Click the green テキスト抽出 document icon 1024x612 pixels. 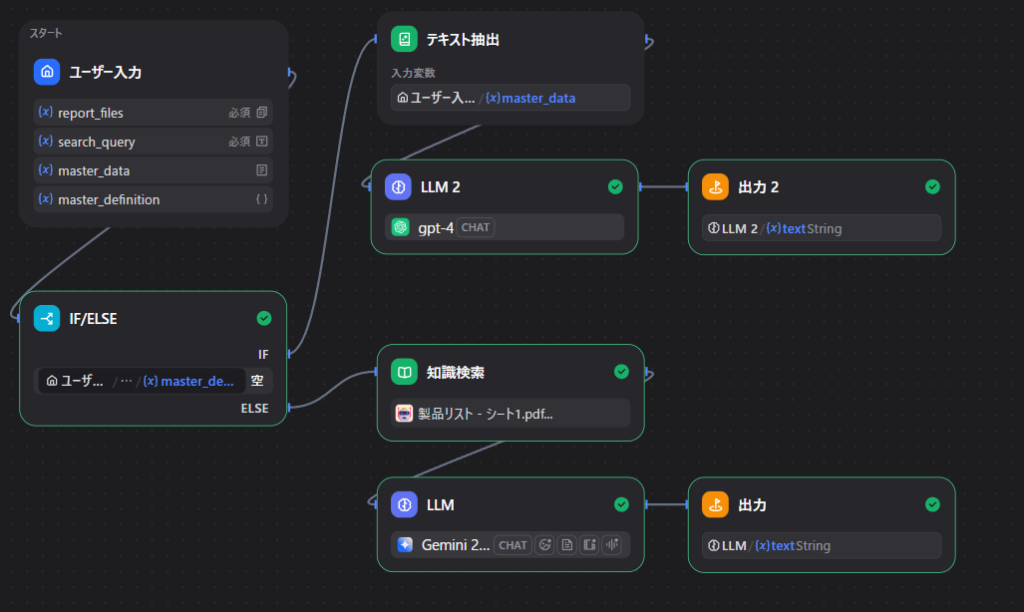point(404,40)
